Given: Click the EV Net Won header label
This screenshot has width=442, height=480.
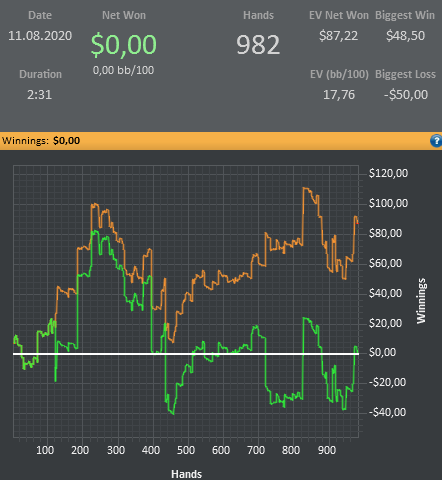Looking at the screenshot, I should [x=339, y=15].
